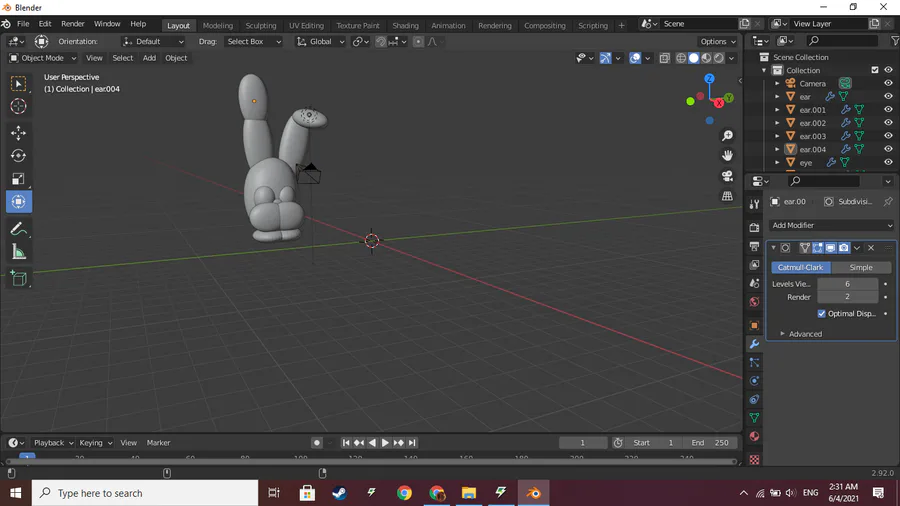Hide the Camera object in outliner
Viewport: 900px width, 506px height.
coord(888,83)
